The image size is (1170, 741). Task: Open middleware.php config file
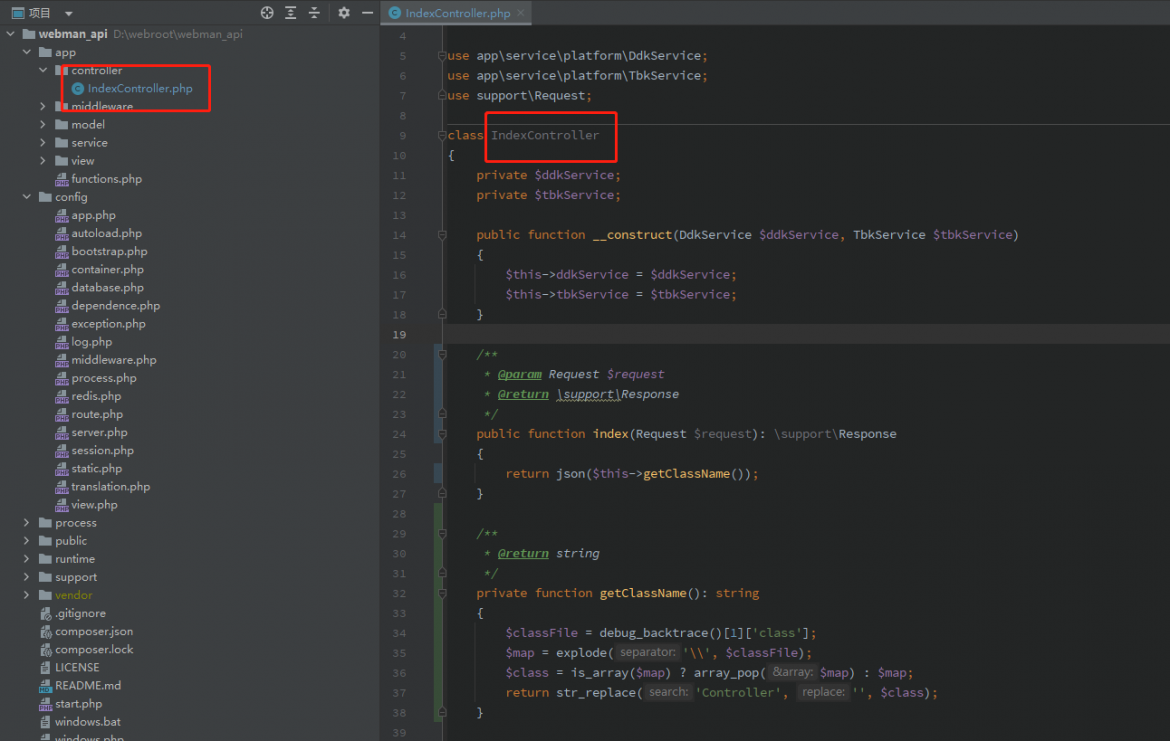coord(114,360)
